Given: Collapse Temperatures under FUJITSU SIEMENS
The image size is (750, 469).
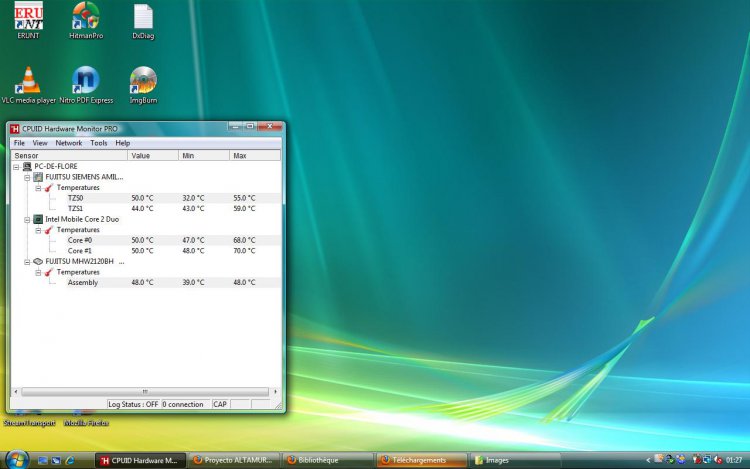Looking at the screenshot, I should click(x=38, y=188).
